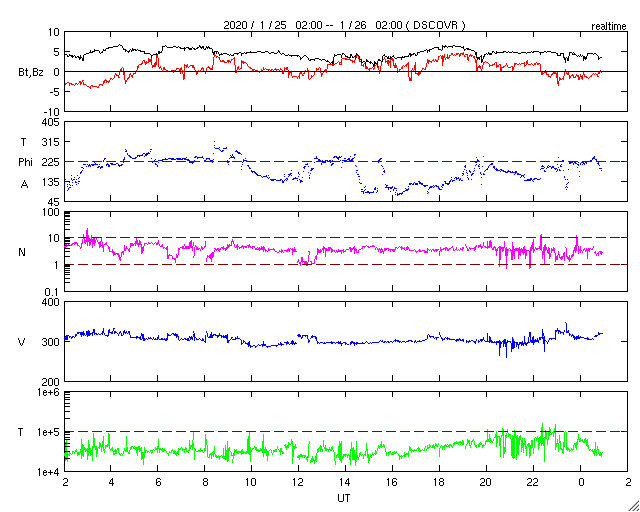Click the '45' tick on the Phi panel
The image size is (640, 512).
point(54,202)
